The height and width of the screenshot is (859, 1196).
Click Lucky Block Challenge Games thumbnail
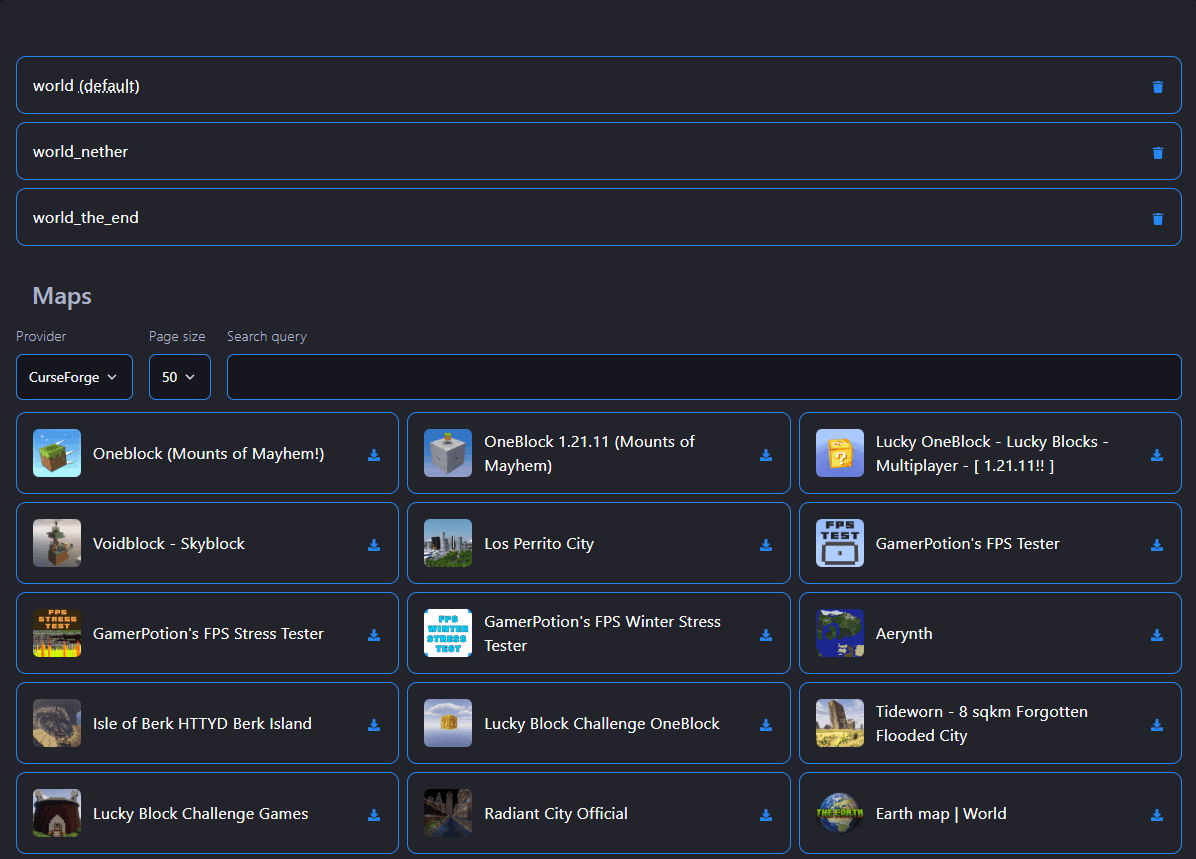56,813
